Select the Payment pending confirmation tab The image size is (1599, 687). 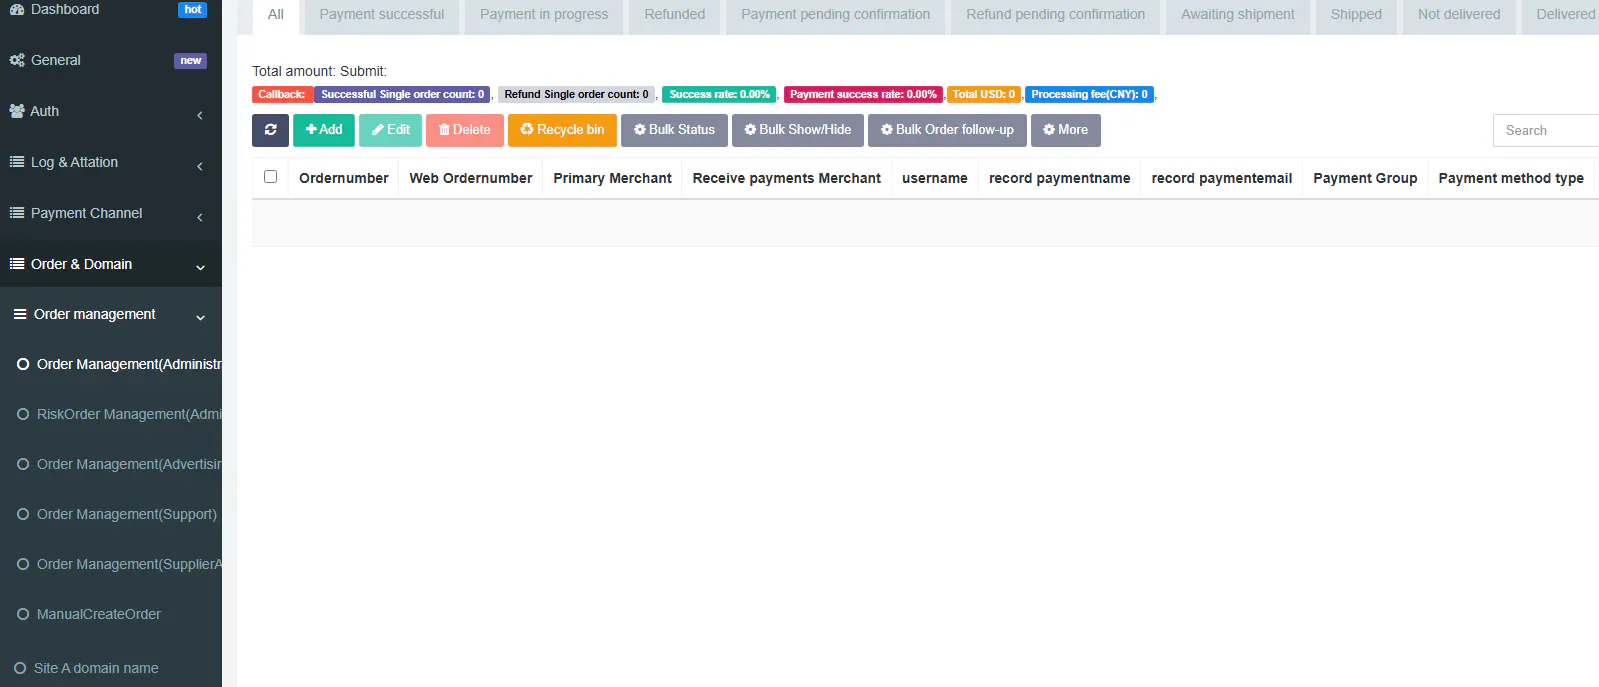point(836,15)
